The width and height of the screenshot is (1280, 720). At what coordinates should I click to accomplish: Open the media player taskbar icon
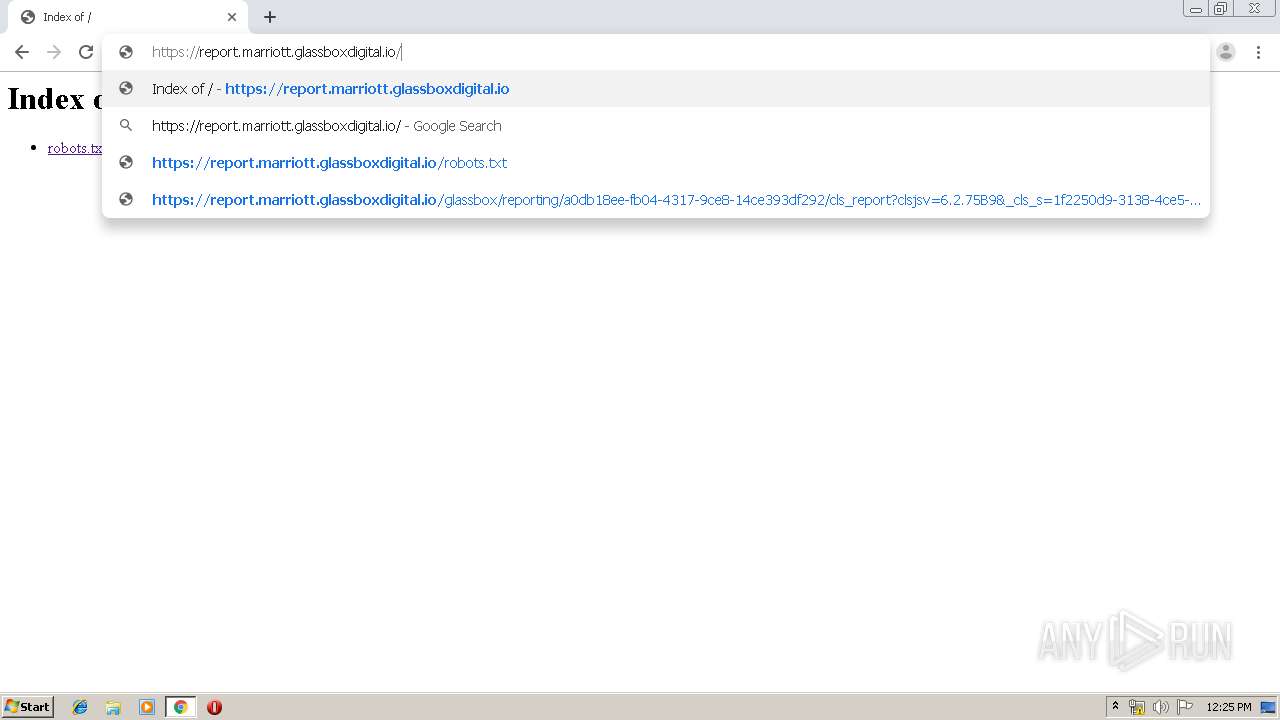[147, 707]
